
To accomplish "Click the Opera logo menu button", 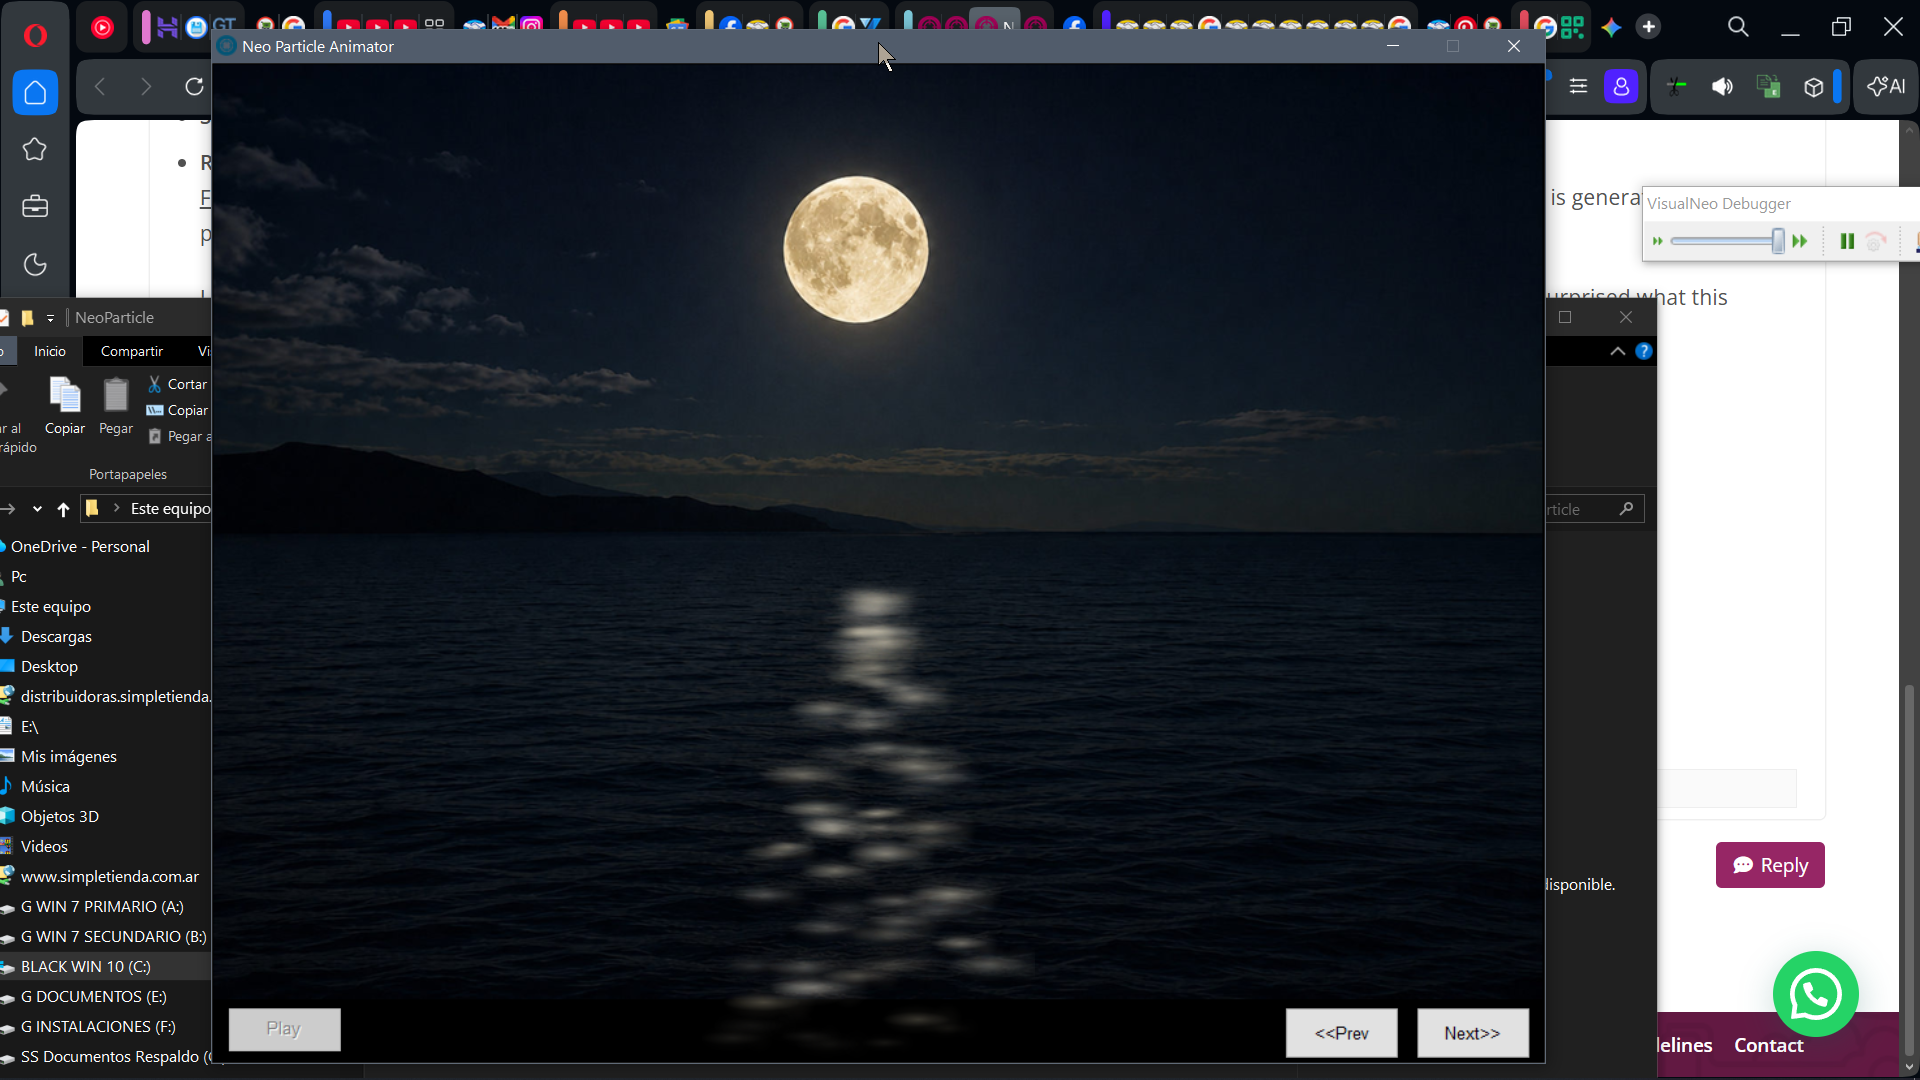I will click(35, 36).
